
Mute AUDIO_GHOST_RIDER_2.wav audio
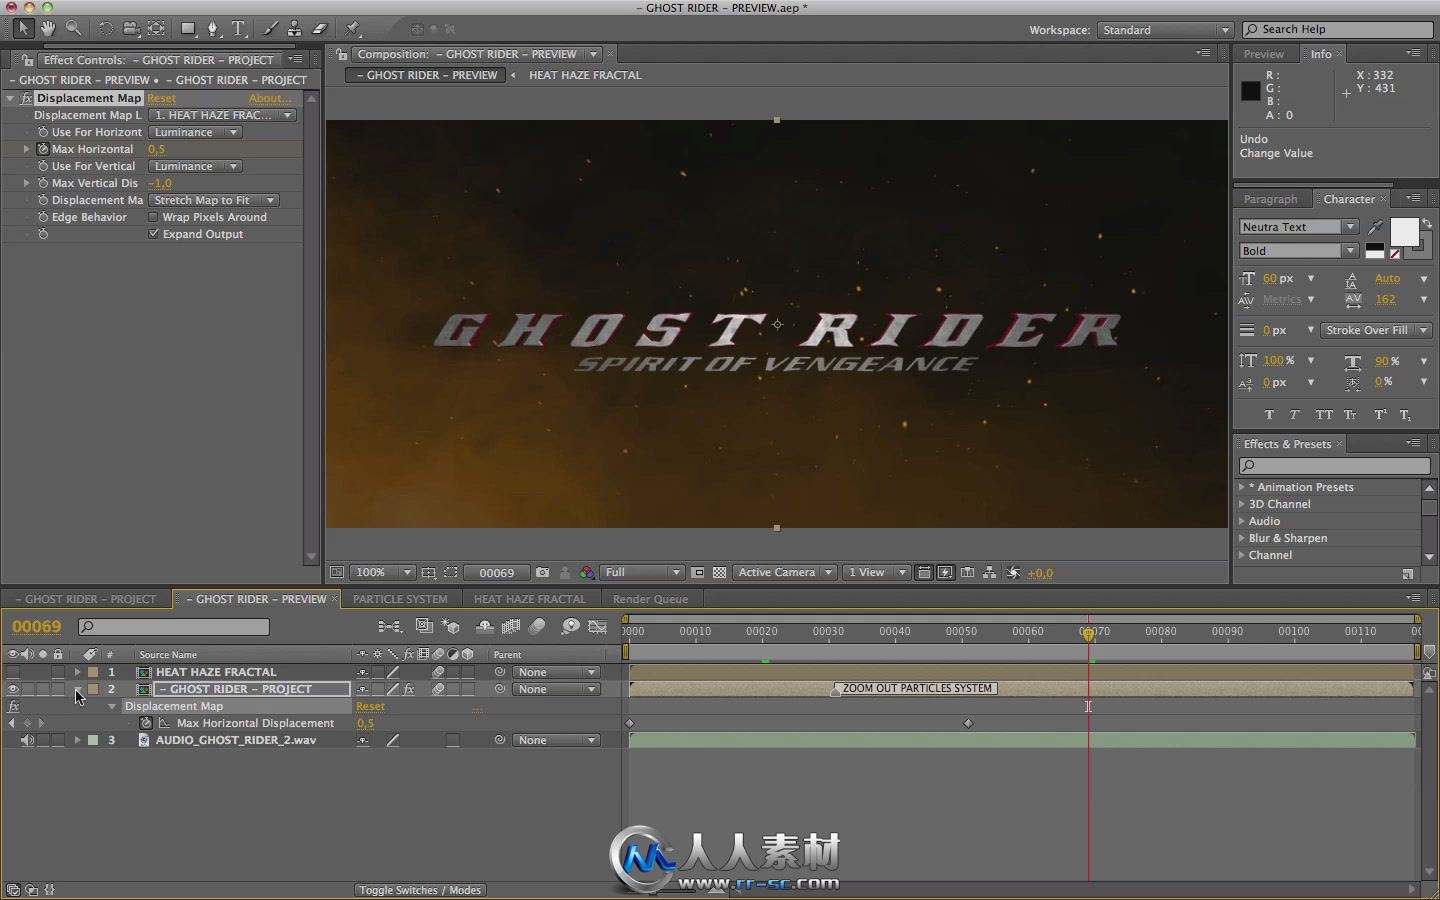pyautogui.click(x=27, y=740)
